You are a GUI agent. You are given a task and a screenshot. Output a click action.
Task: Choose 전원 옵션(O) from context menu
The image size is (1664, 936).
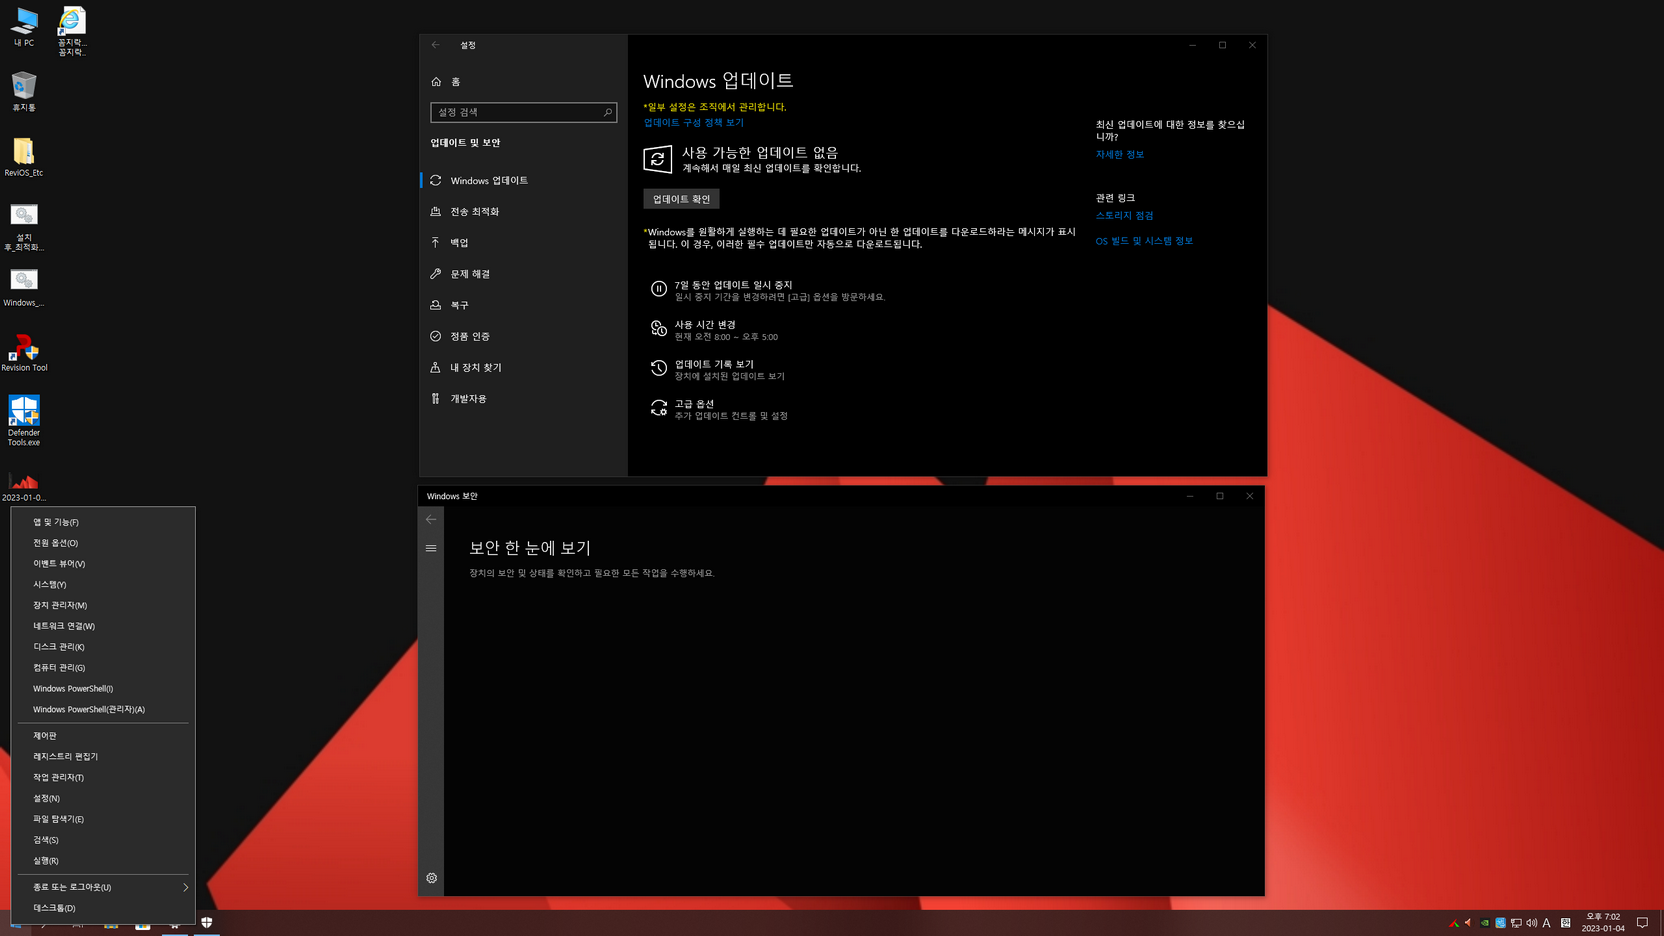(x=103, y=543)
